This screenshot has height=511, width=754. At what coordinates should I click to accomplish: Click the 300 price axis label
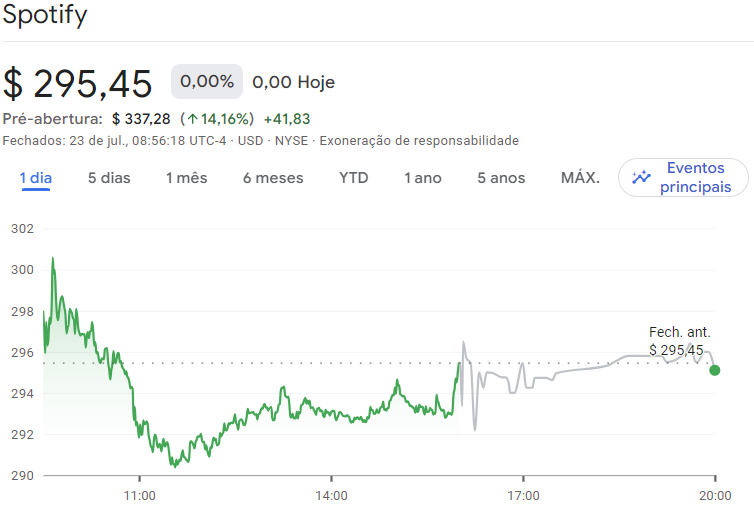click(x=23, y=270)
